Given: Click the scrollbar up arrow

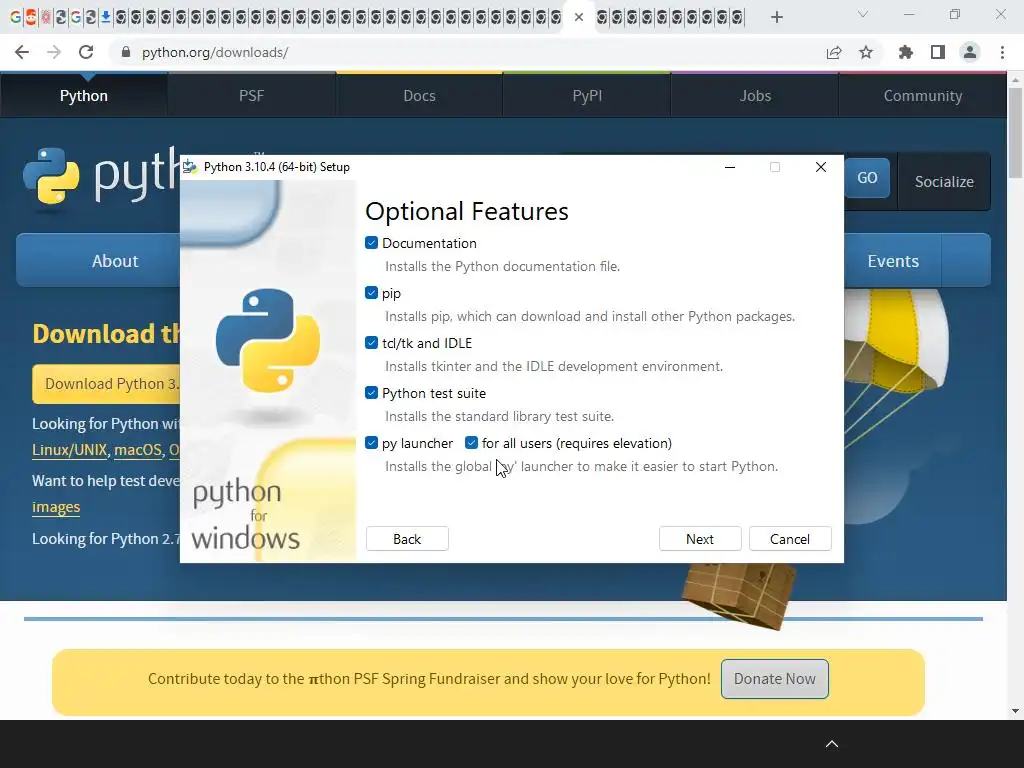Looking at the screenshot, I should [x=1015, y=80].
